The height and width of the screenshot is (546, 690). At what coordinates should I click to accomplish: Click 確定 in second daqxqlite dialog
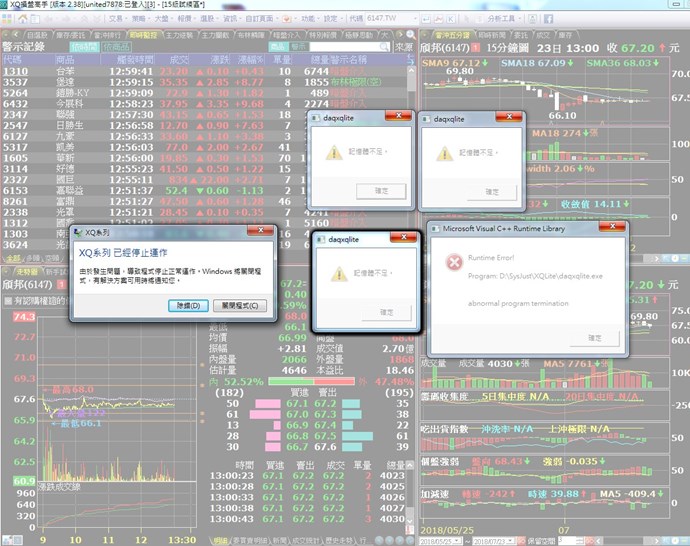tap(492, 192)
